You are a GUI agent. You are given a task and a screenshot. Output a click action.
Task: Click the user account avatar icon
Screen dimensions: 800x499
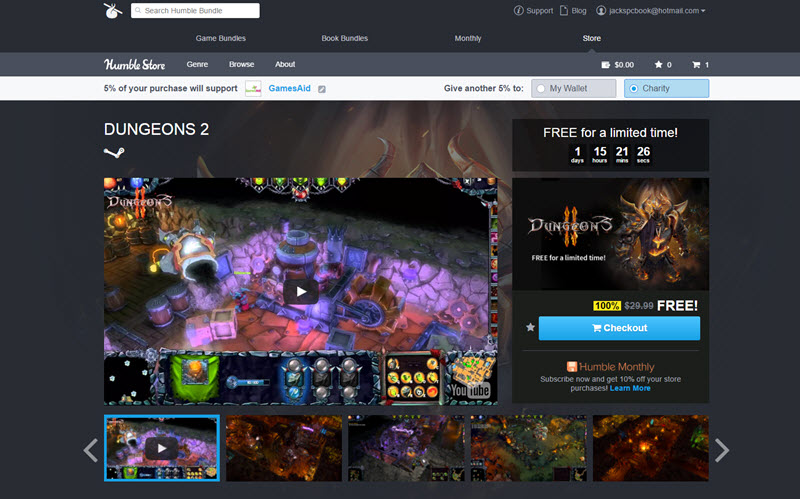click(601, 10)
